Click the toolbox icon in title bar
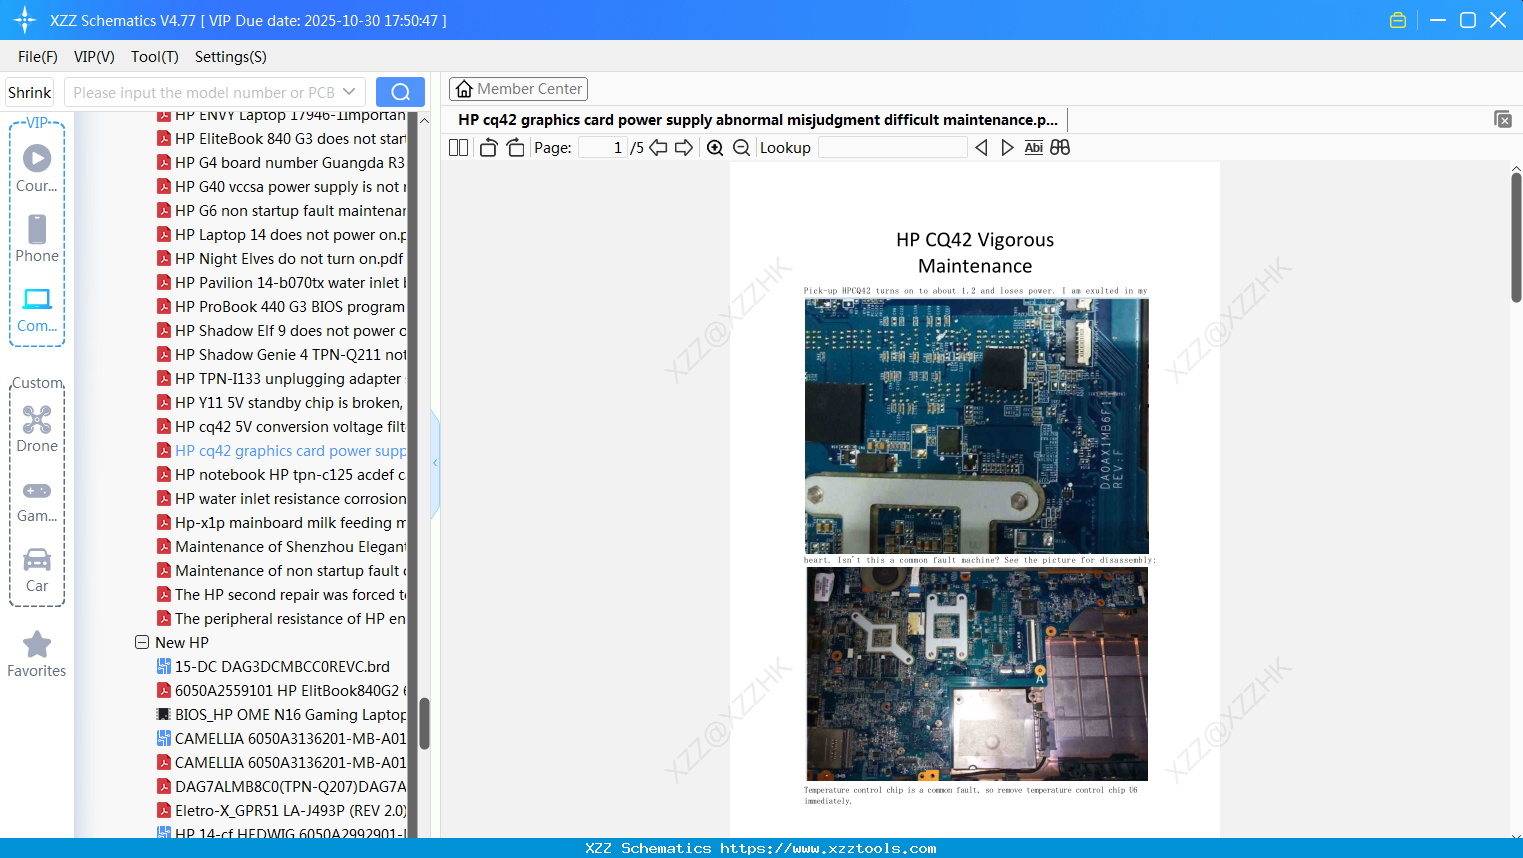The width and height of the screenshot is (1523, 858). pos(1398,20)
